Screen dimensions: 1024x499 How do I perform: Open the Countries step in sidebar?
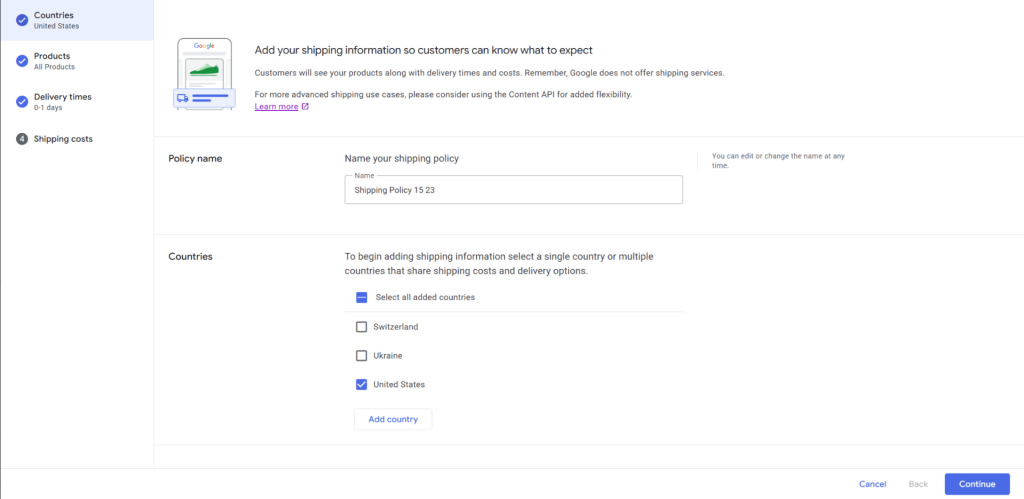click(x=54, y=16)
